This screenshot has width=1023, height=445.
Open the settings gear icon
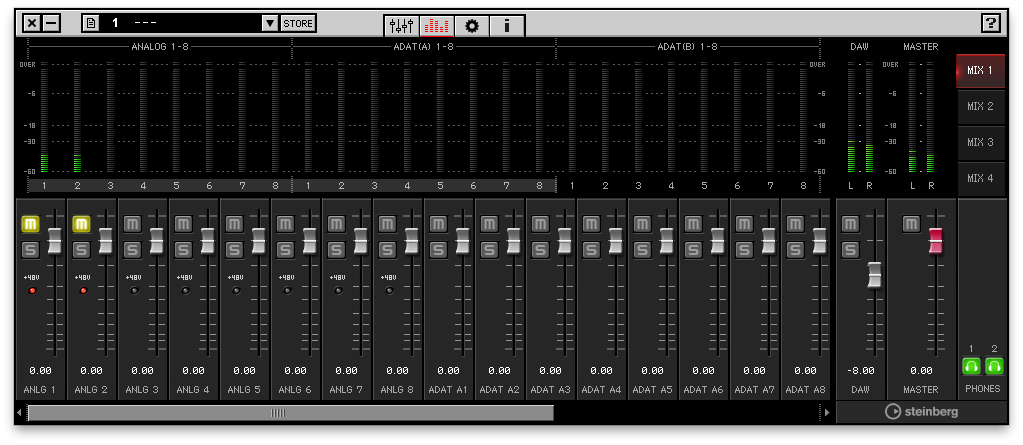pos(472,26)
